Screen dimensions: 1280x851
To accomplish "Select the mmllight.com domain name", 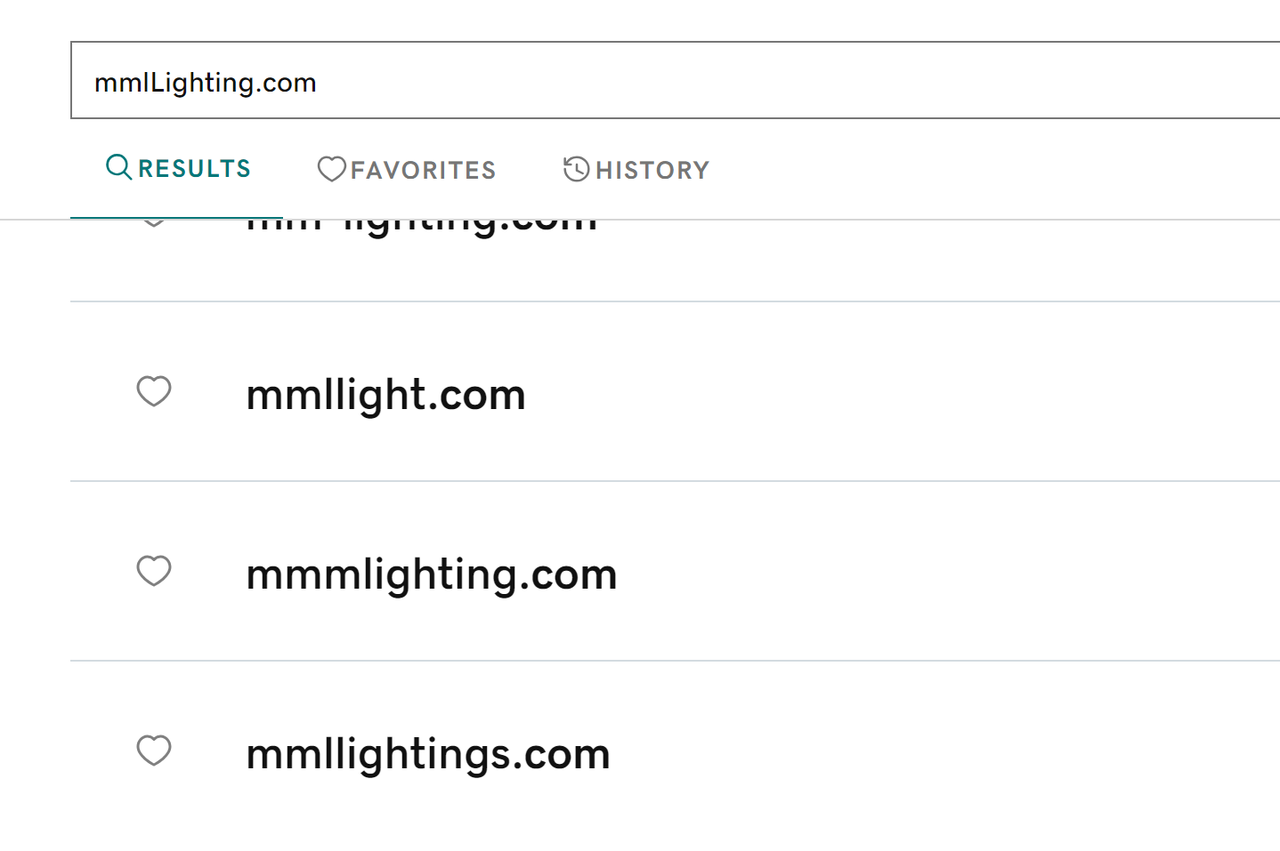I will click(385, 395).
